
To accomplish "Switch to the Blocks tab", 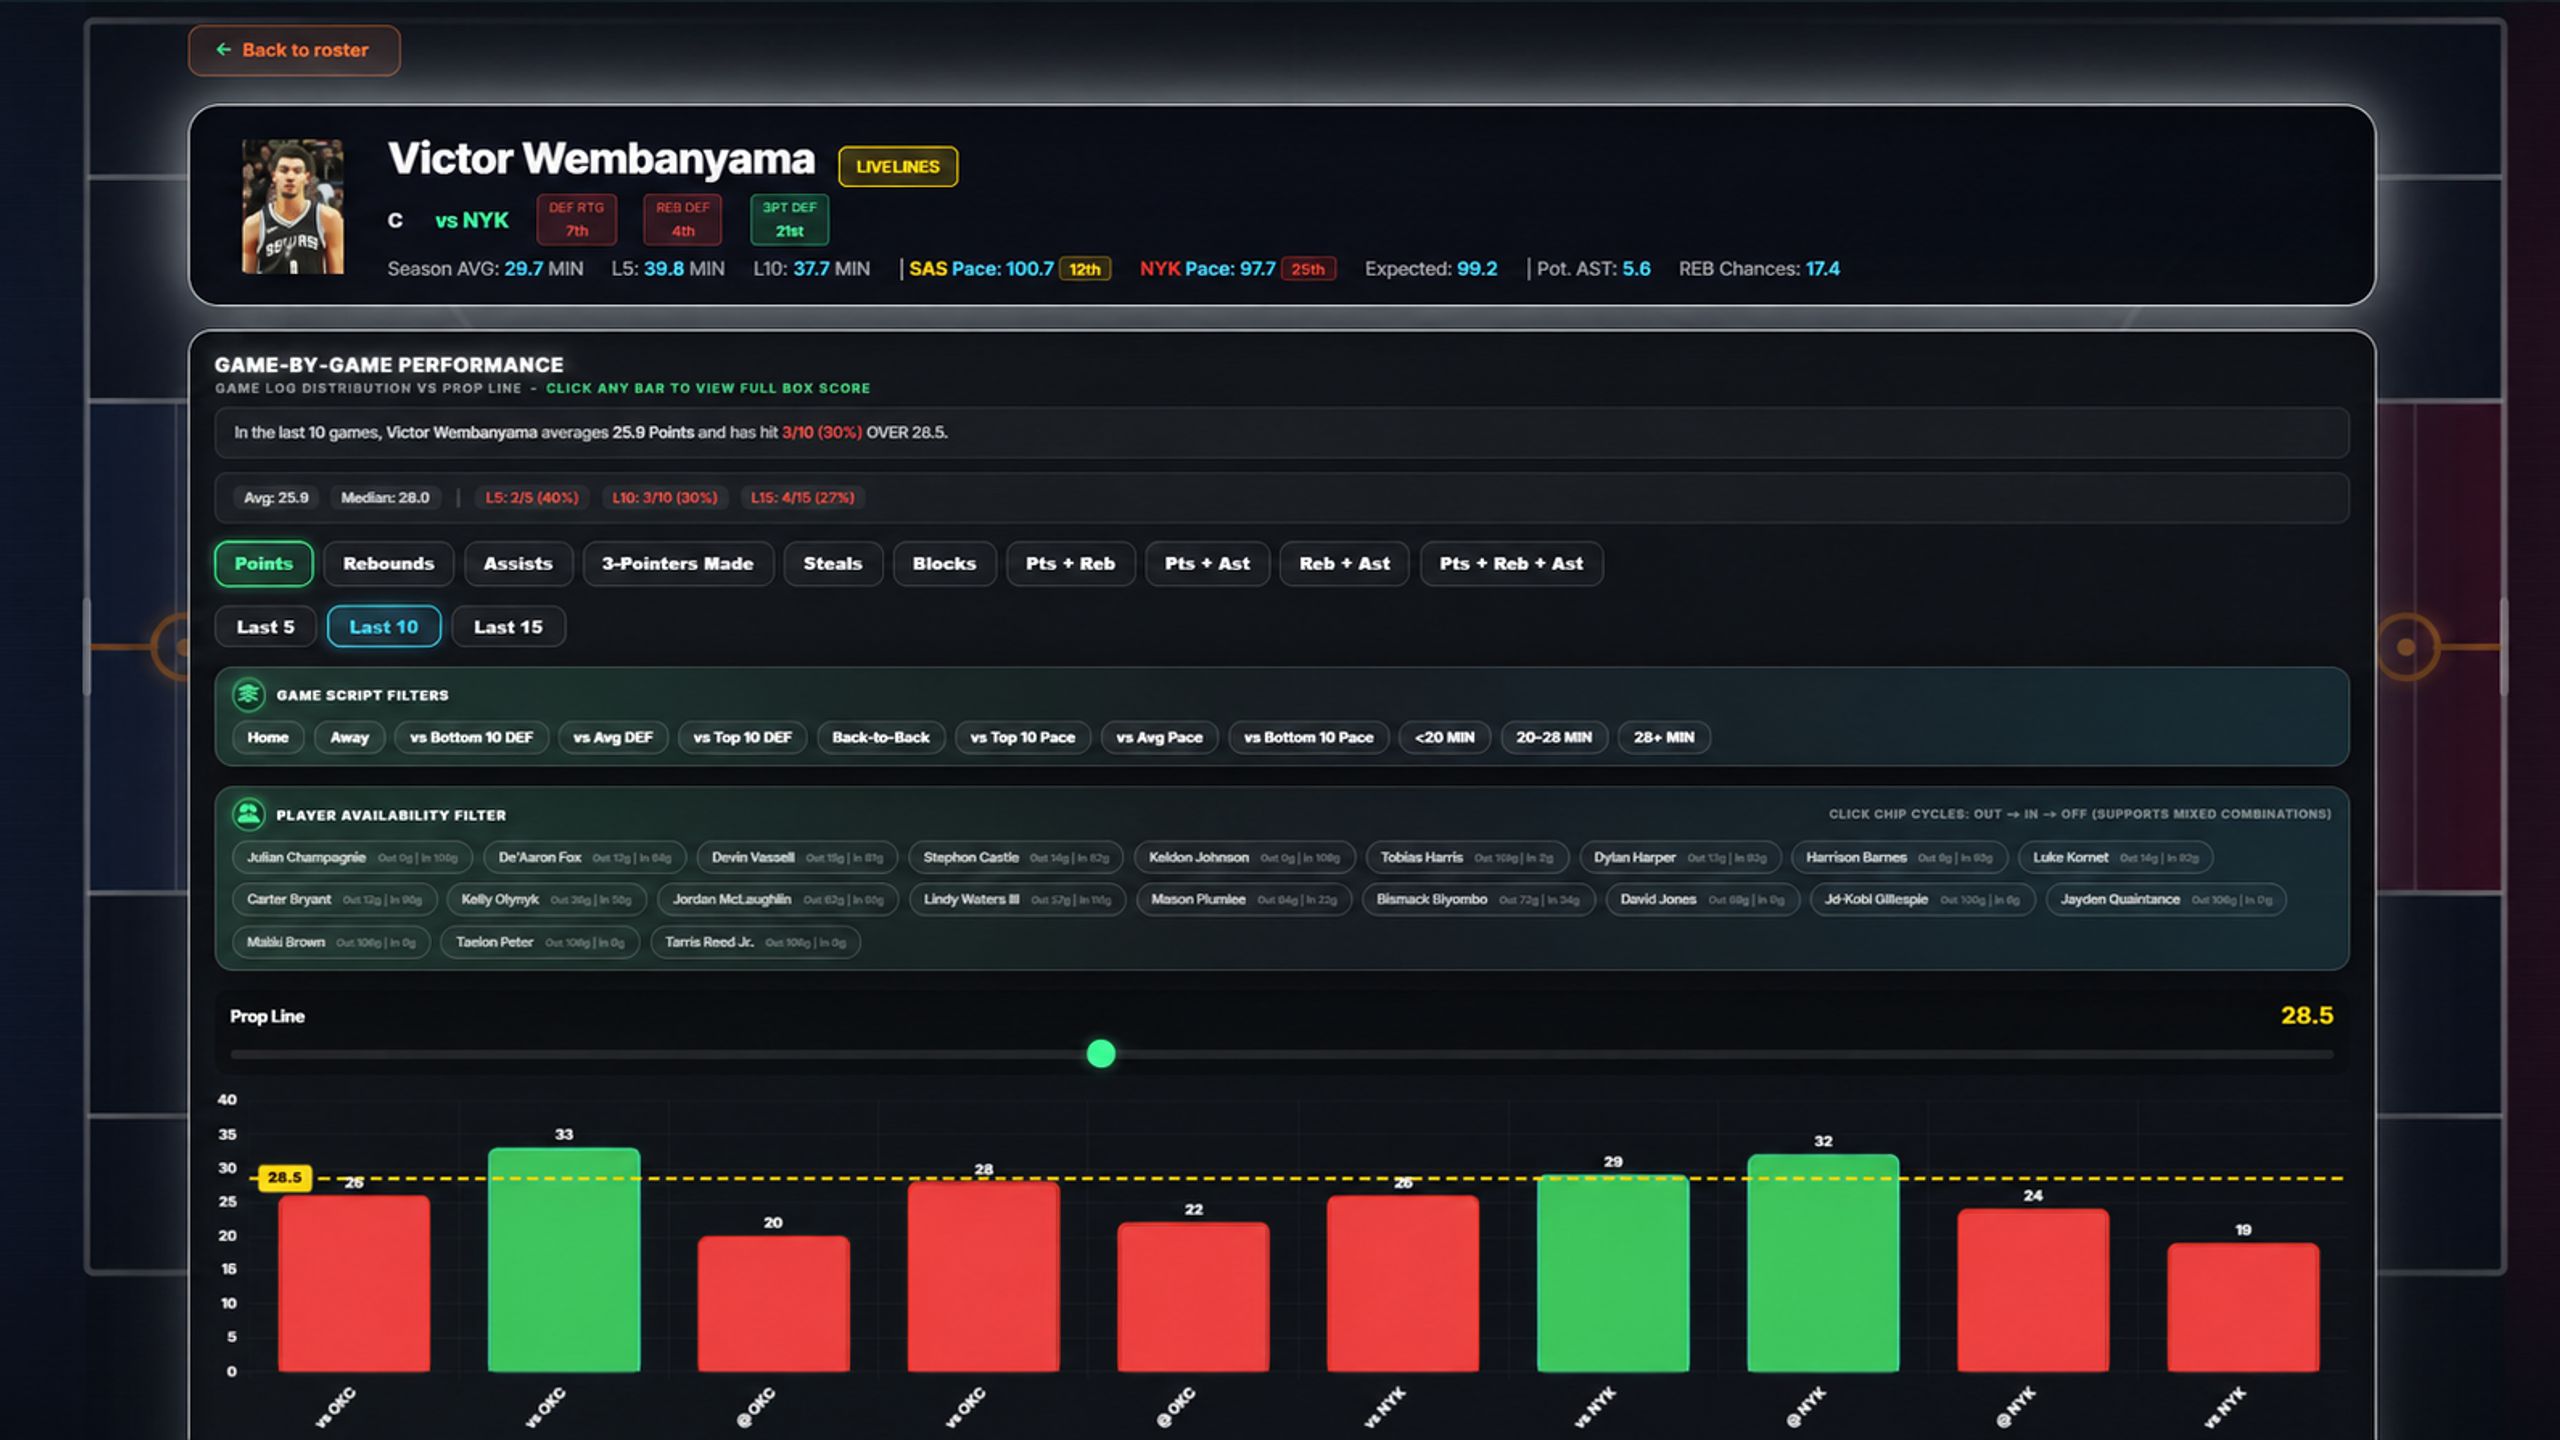I will click(944, 563).
